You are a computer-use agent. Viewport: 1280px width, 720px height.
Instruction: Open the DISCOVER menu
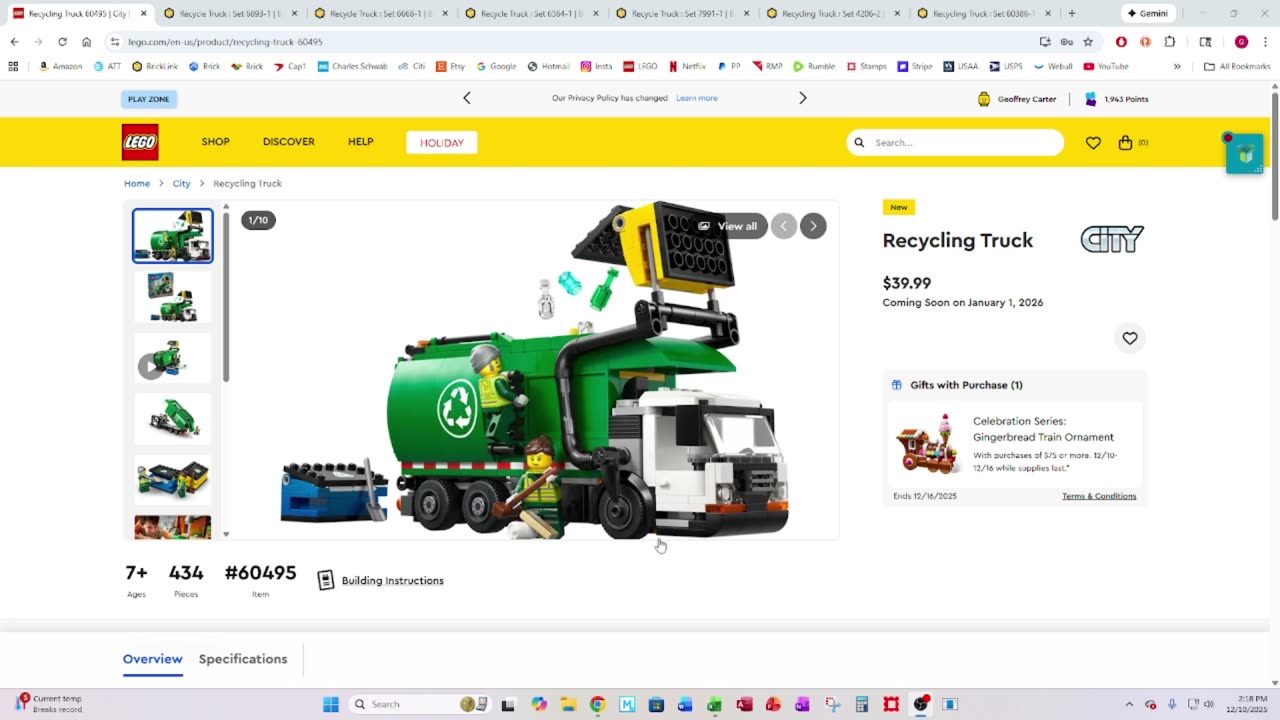289,142
